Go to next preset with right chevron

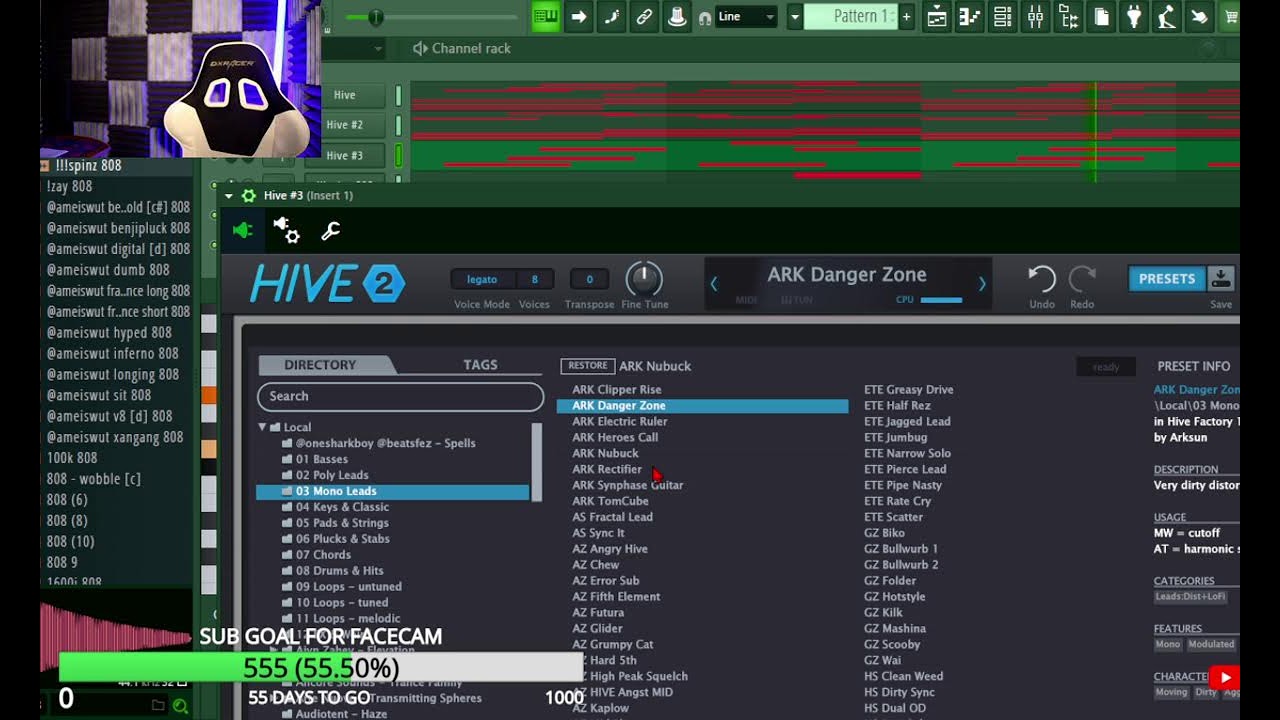click(x=982, y=284)
